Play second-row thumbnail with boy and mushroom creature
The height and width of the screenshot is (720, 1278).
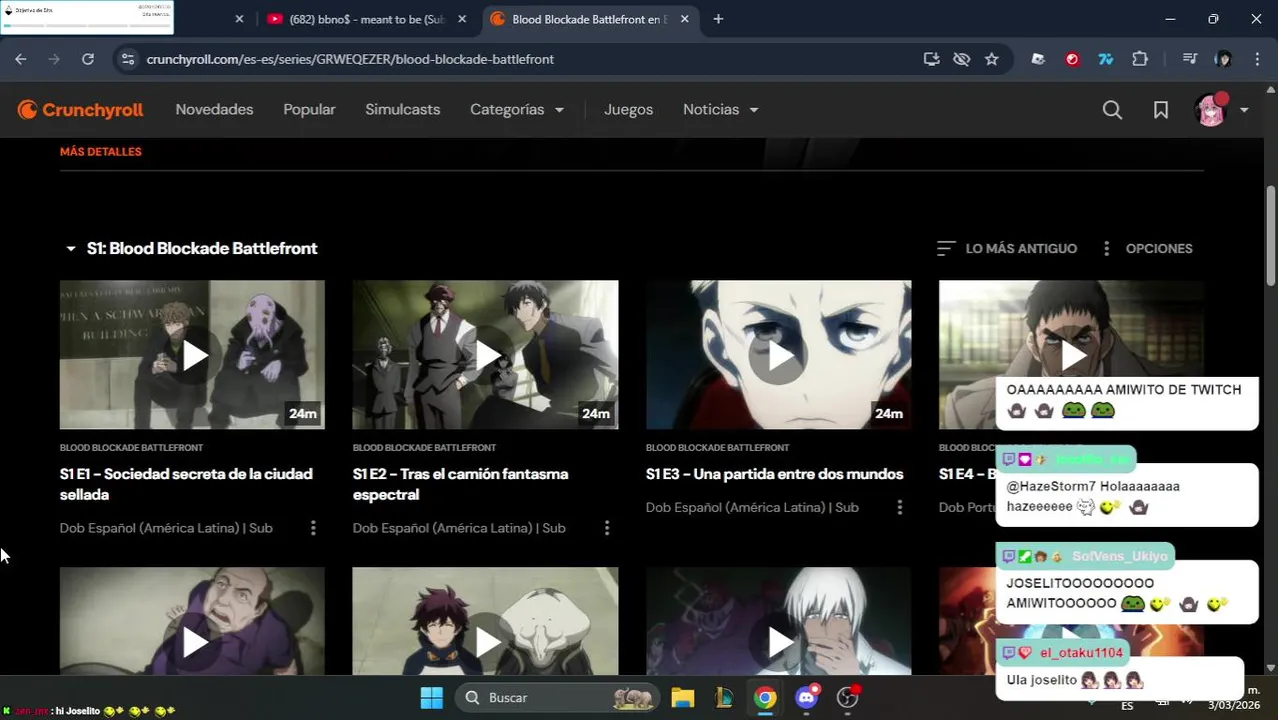coord(485,621)
